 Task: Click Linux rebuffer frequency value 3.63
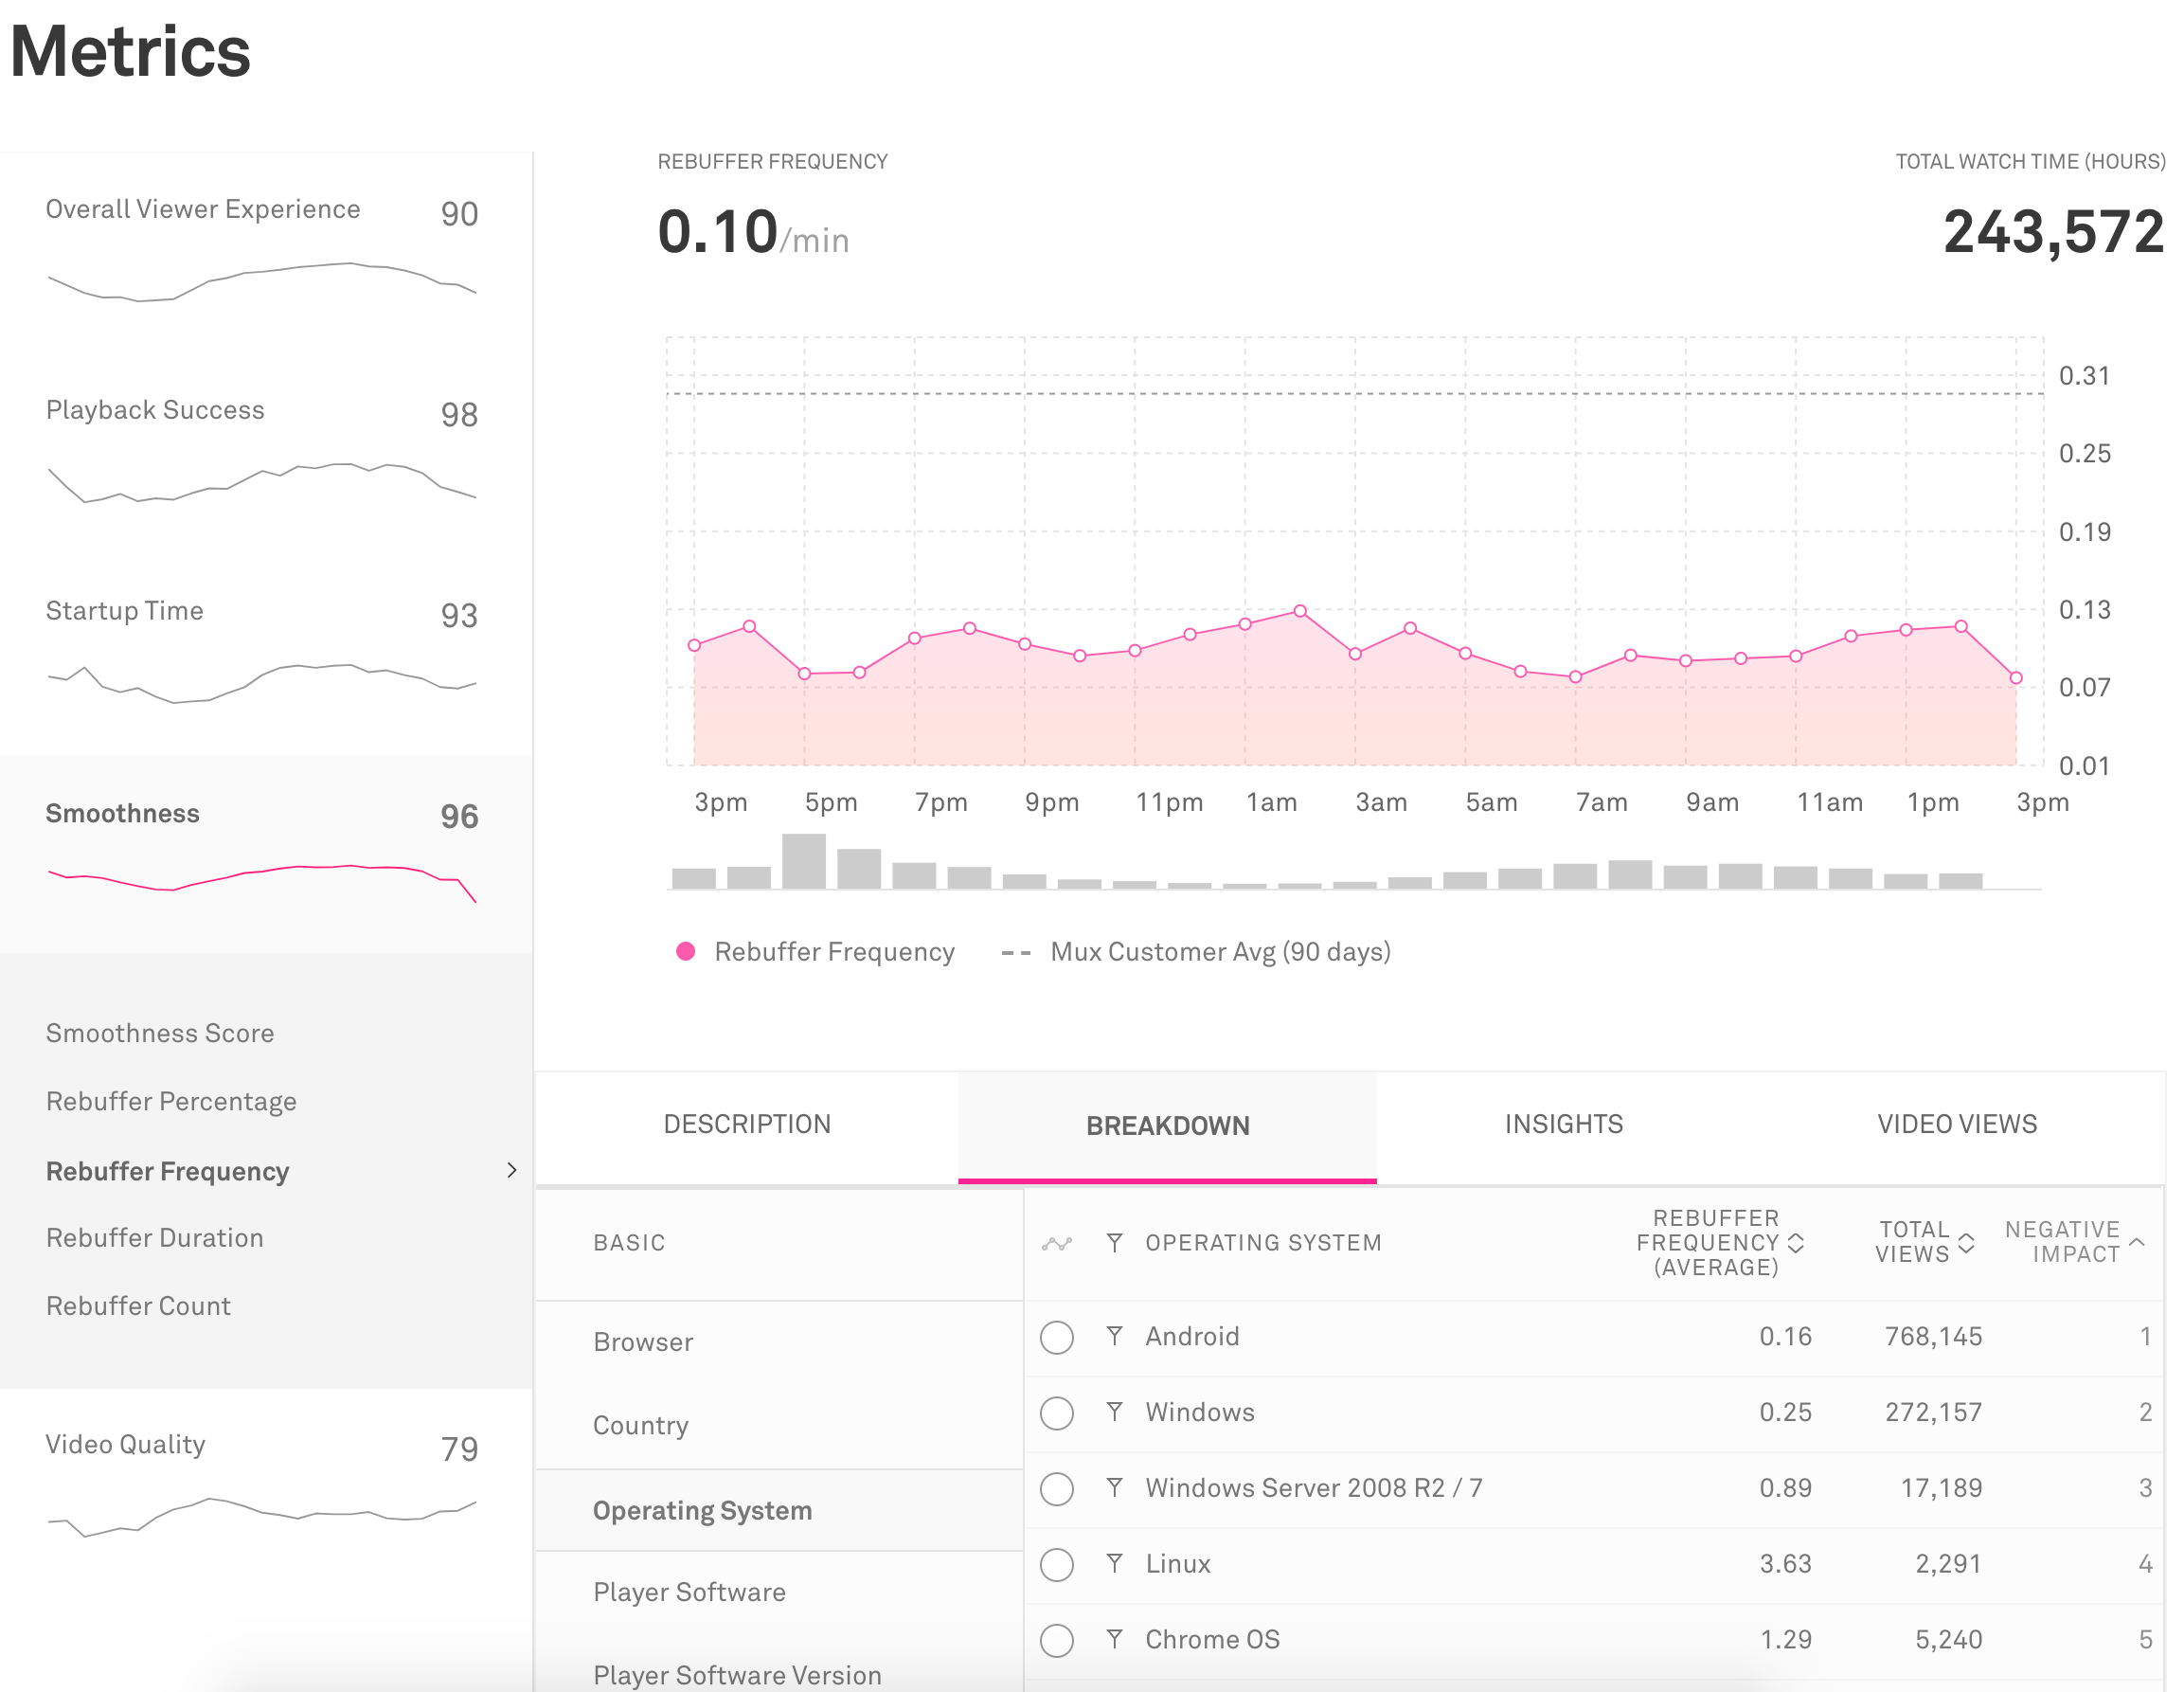coord(1785,1563)
